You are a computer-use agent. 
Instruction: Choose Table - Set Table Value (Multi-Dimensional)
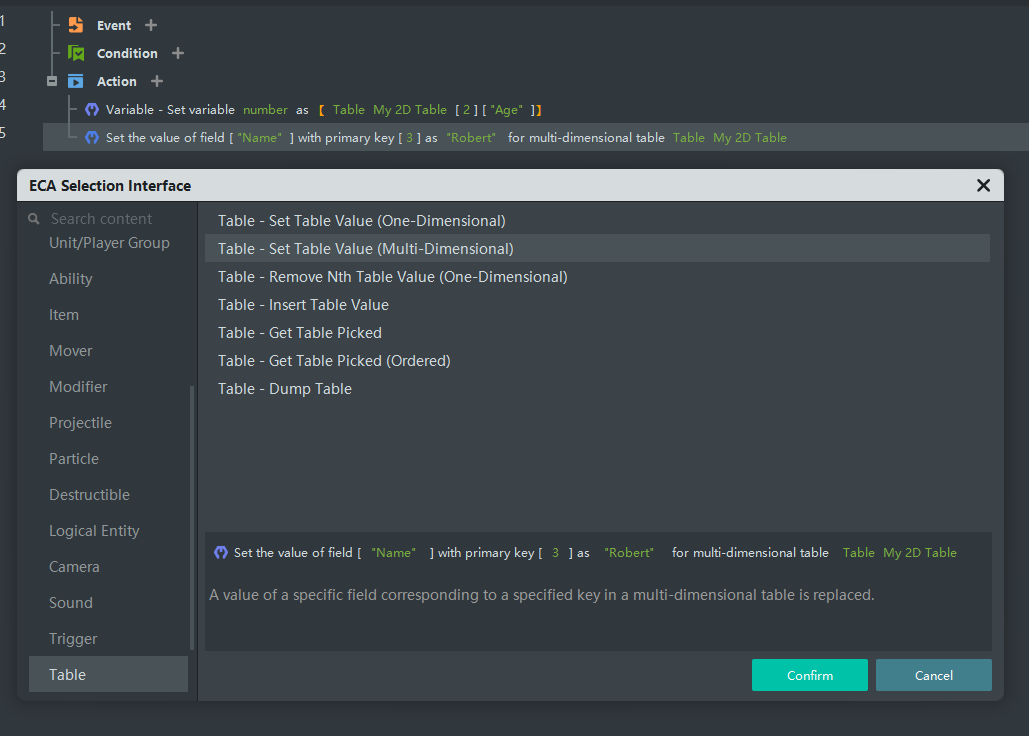pos(597,249)
